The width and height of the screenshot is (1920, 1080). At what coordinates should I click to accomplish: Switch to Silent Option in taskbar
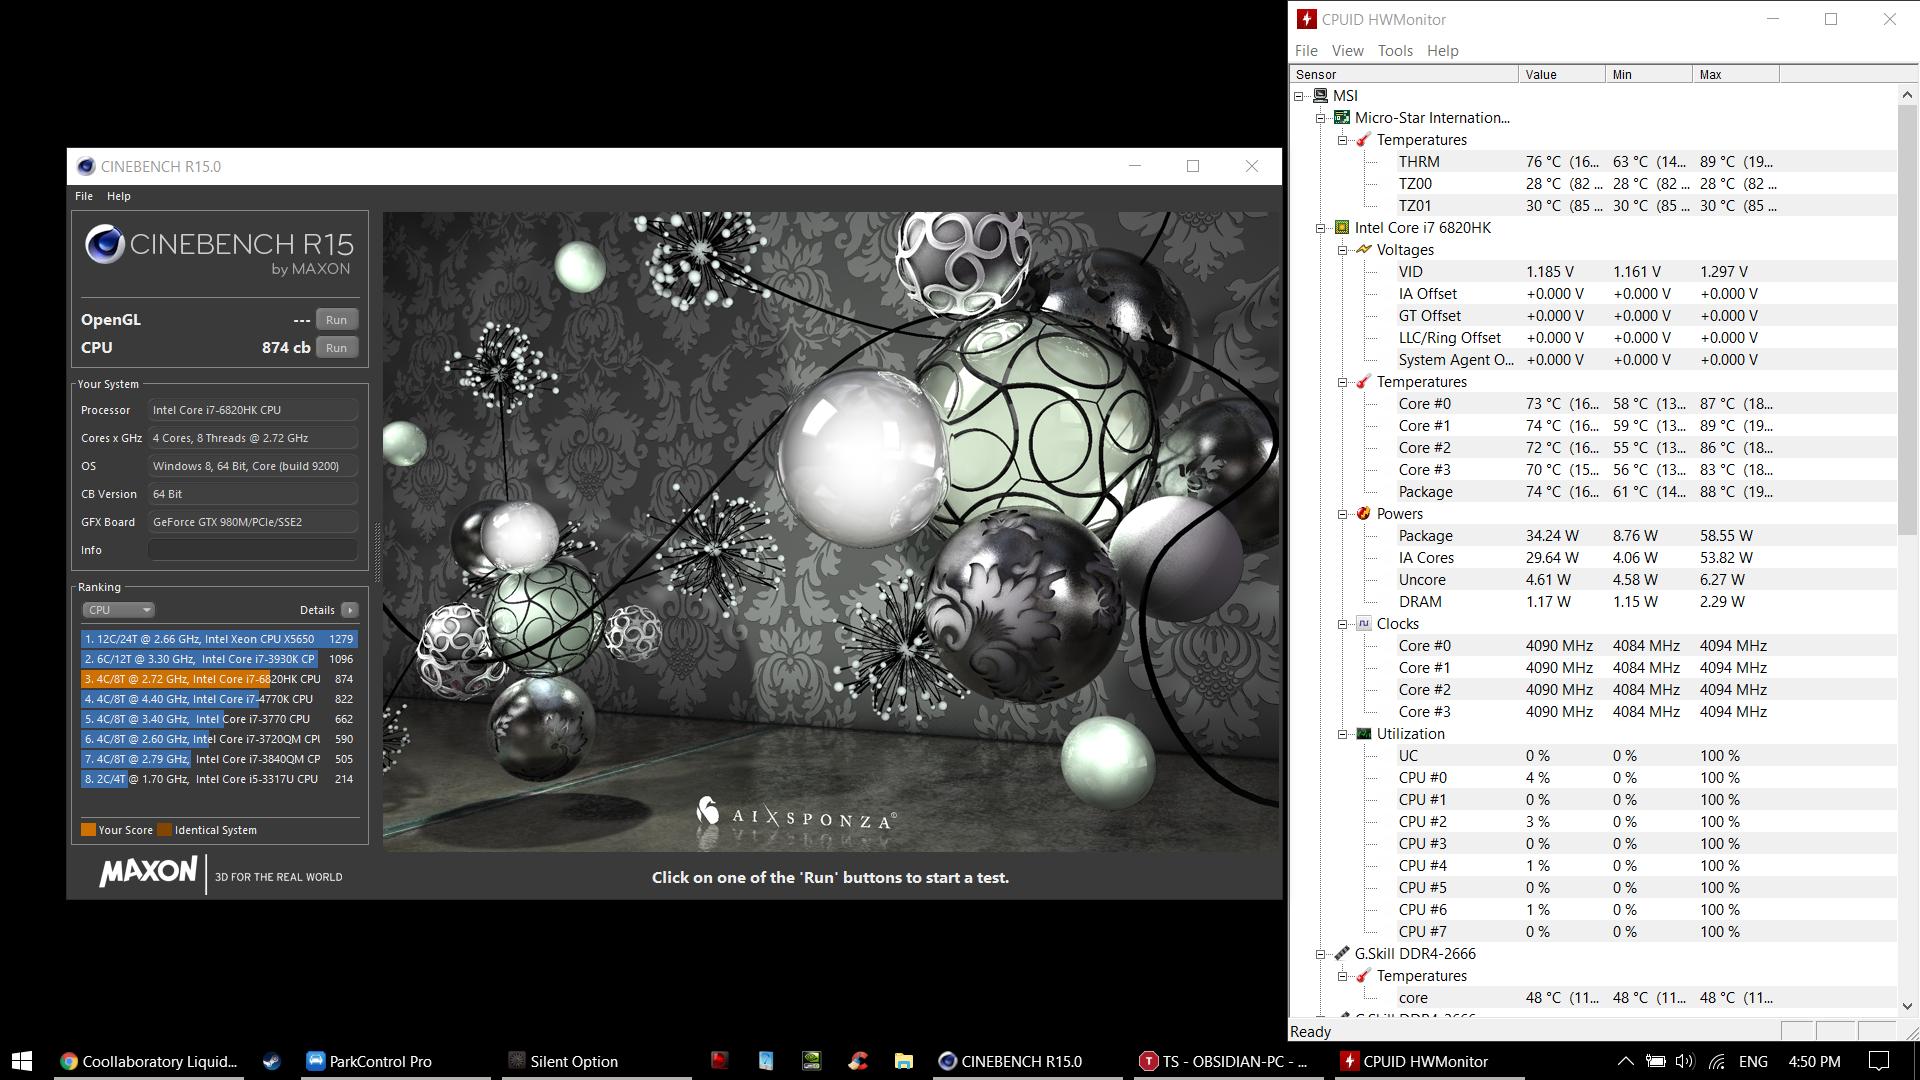coord(596,1061)
